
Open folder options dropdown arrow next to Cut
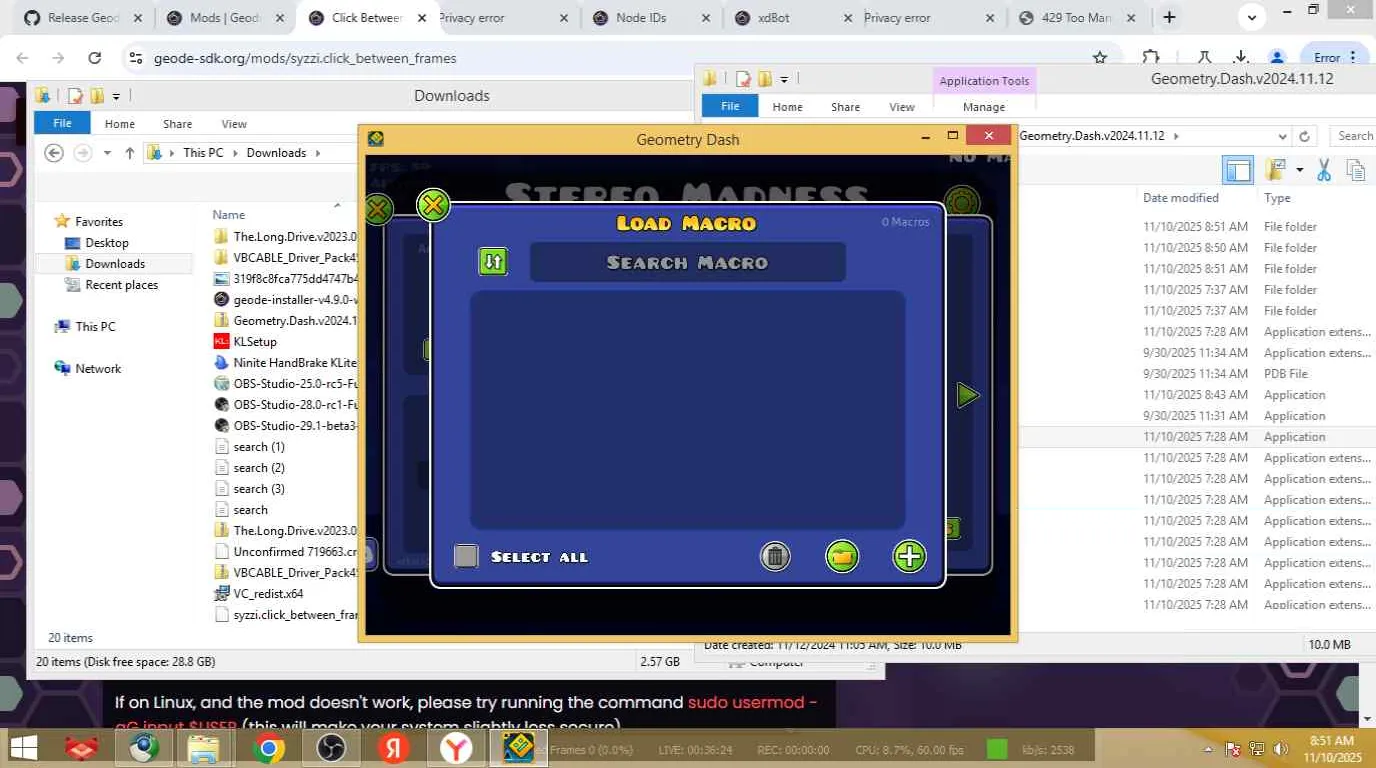(1299, 170)
